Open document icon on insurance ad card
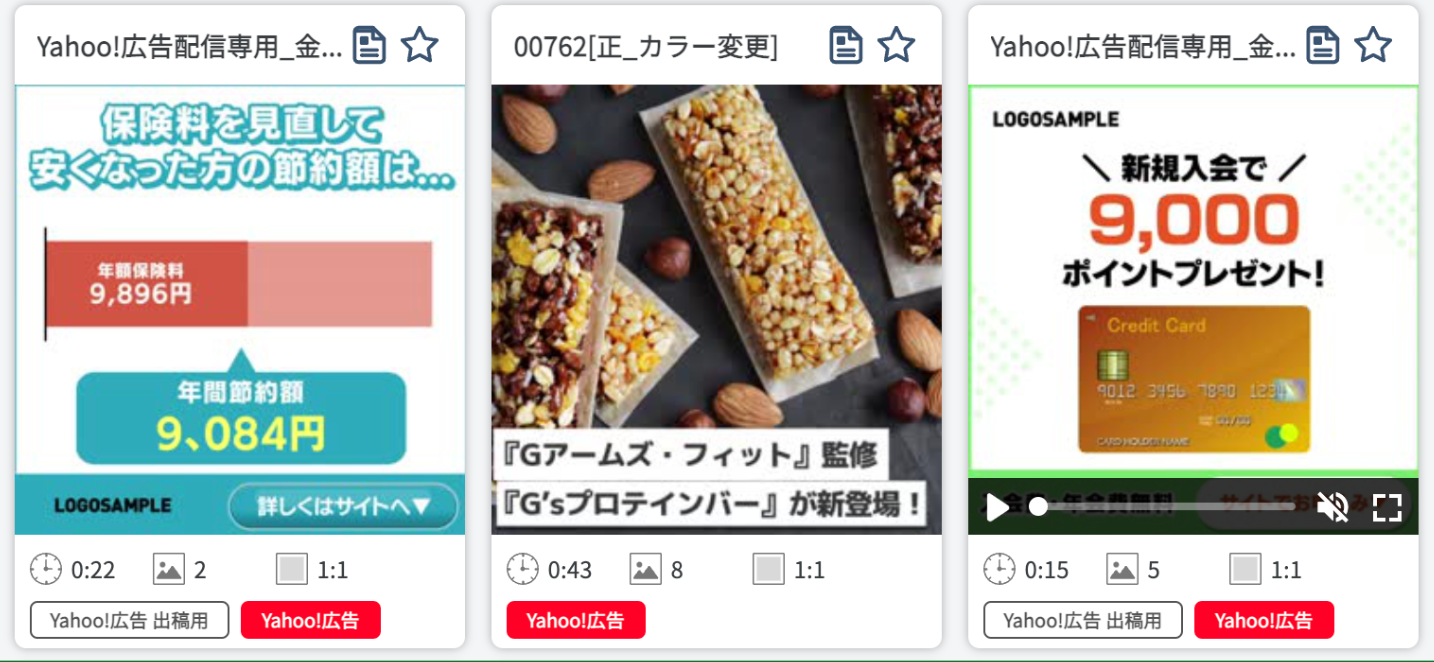 coord(370,45)
